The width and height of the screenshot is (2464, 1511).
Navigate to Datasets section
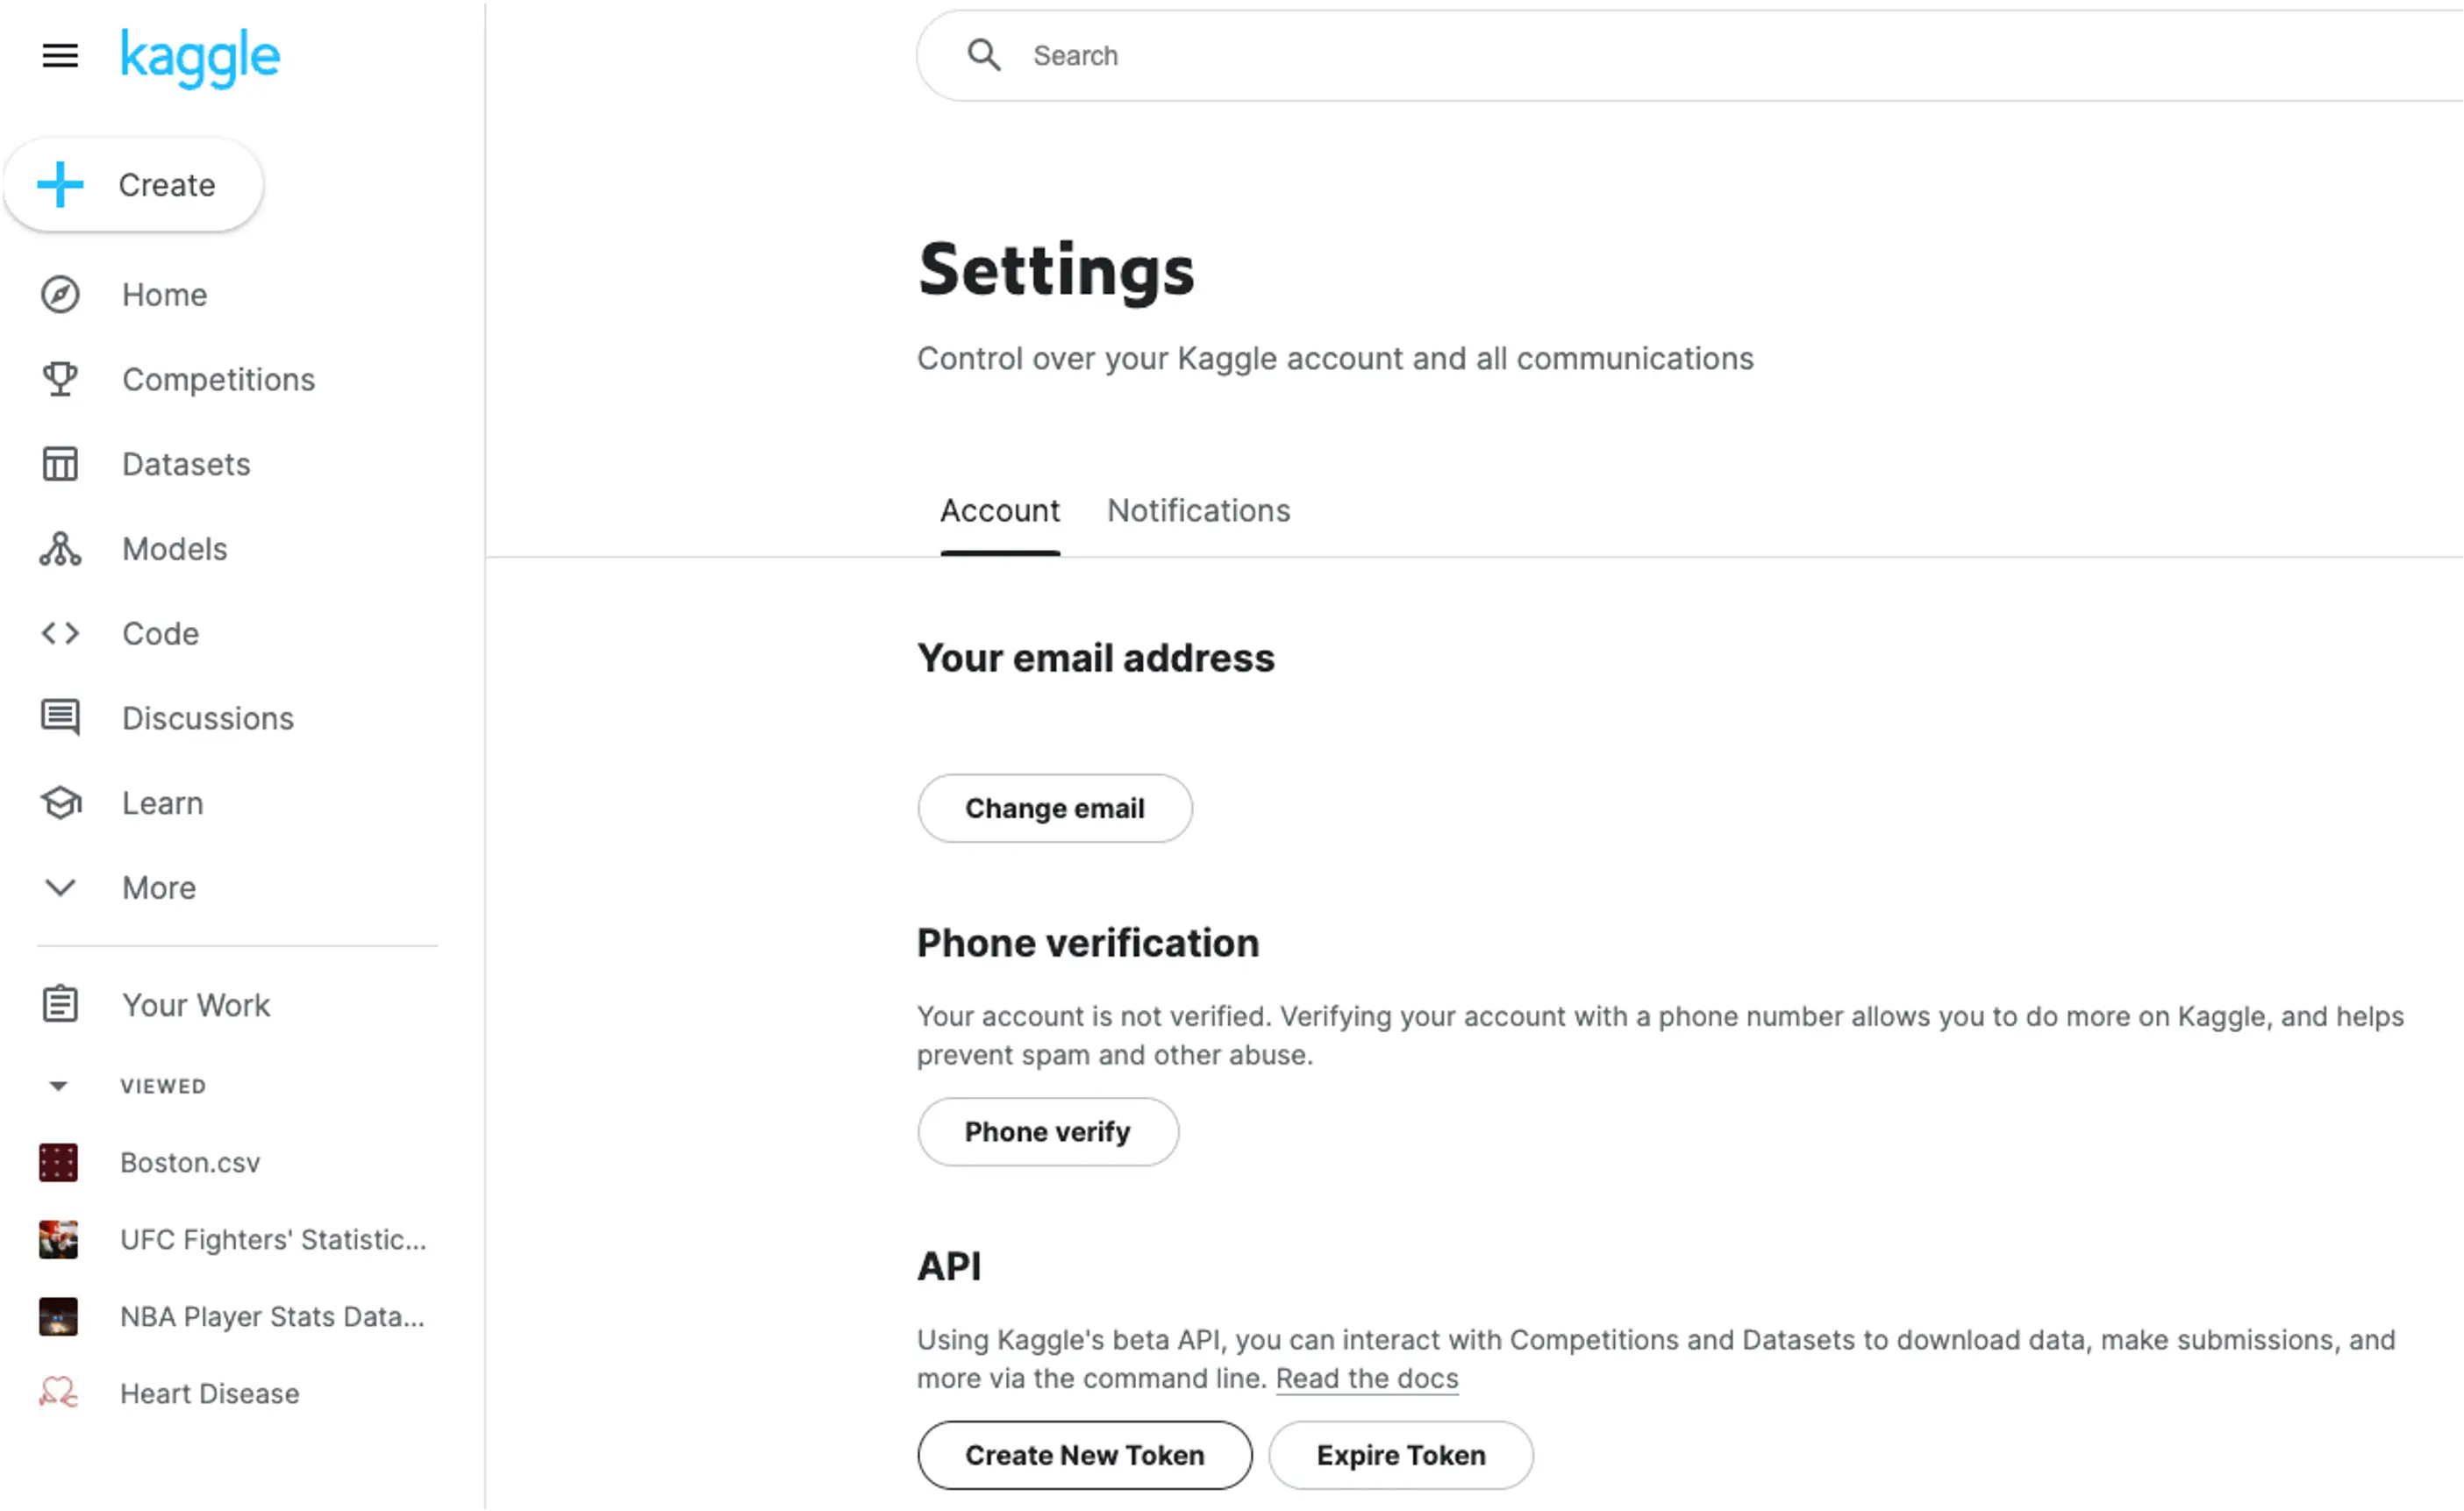click(x=185, y=463)
